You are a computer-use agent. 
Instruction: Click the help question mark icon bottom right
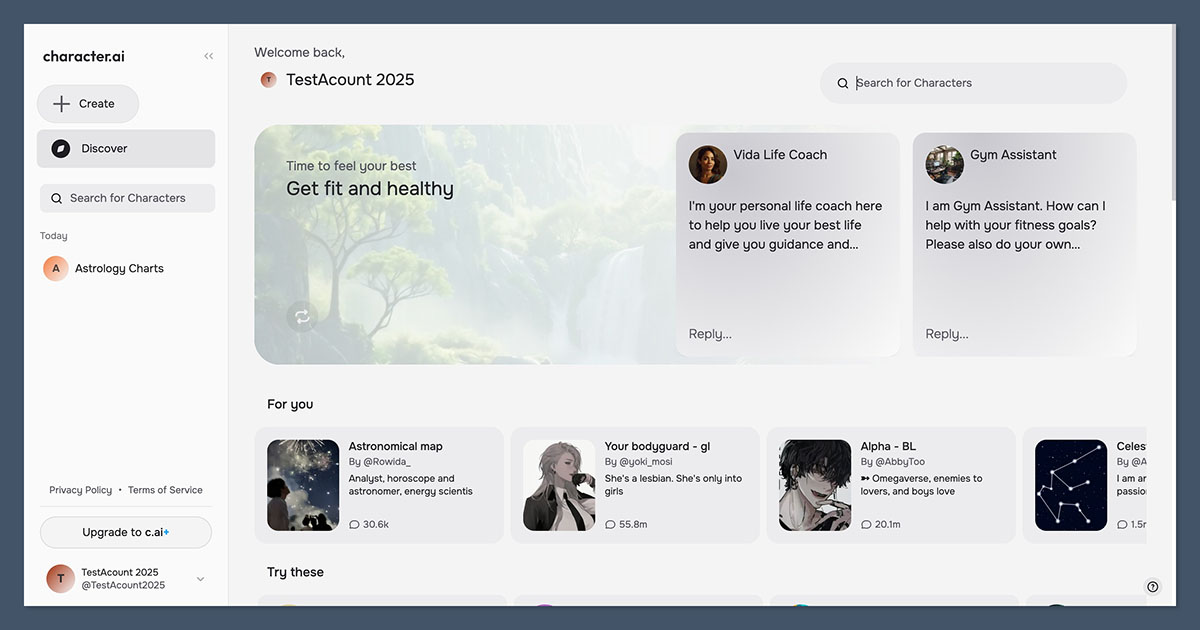tap(1152, 587)
